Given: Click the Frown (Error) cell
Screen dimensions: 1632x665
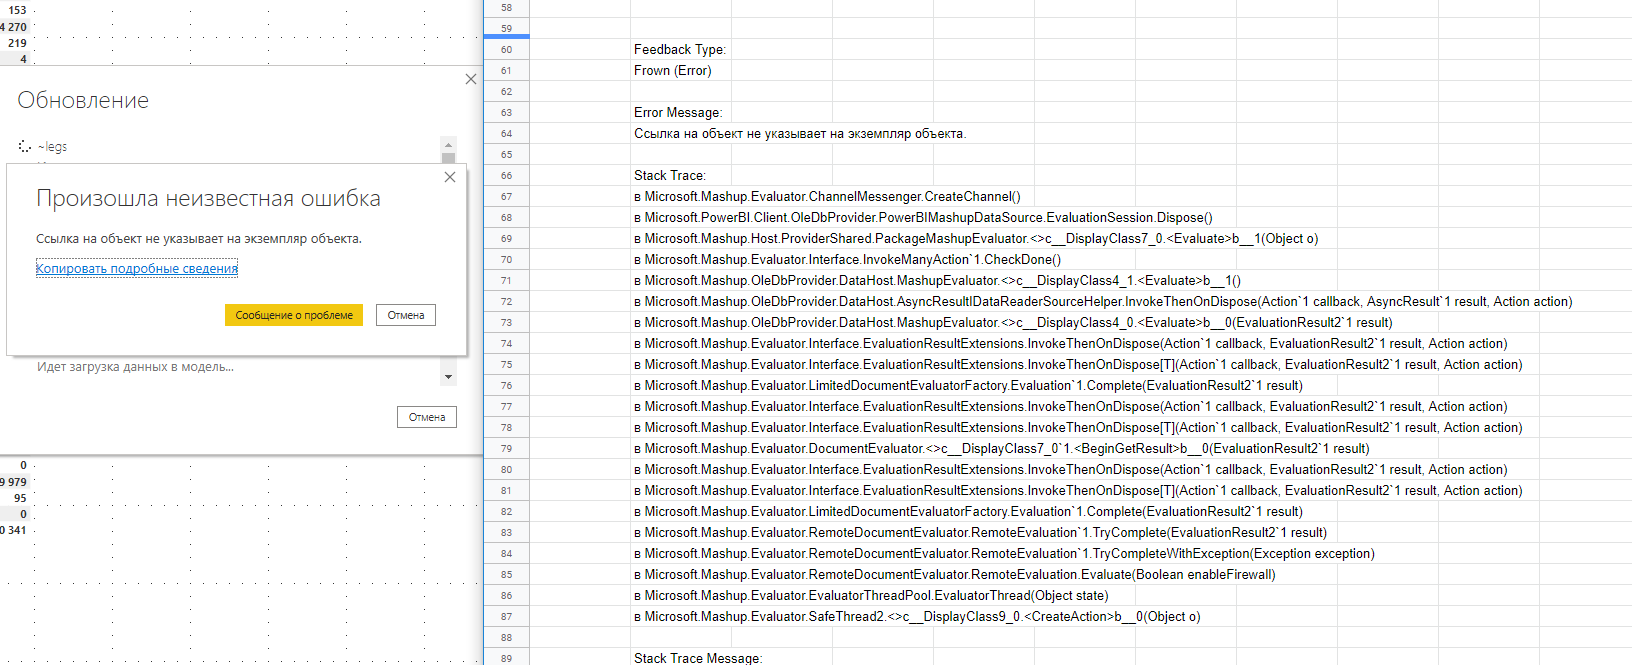Looking at the screenshot, I should tap(673, 70).
